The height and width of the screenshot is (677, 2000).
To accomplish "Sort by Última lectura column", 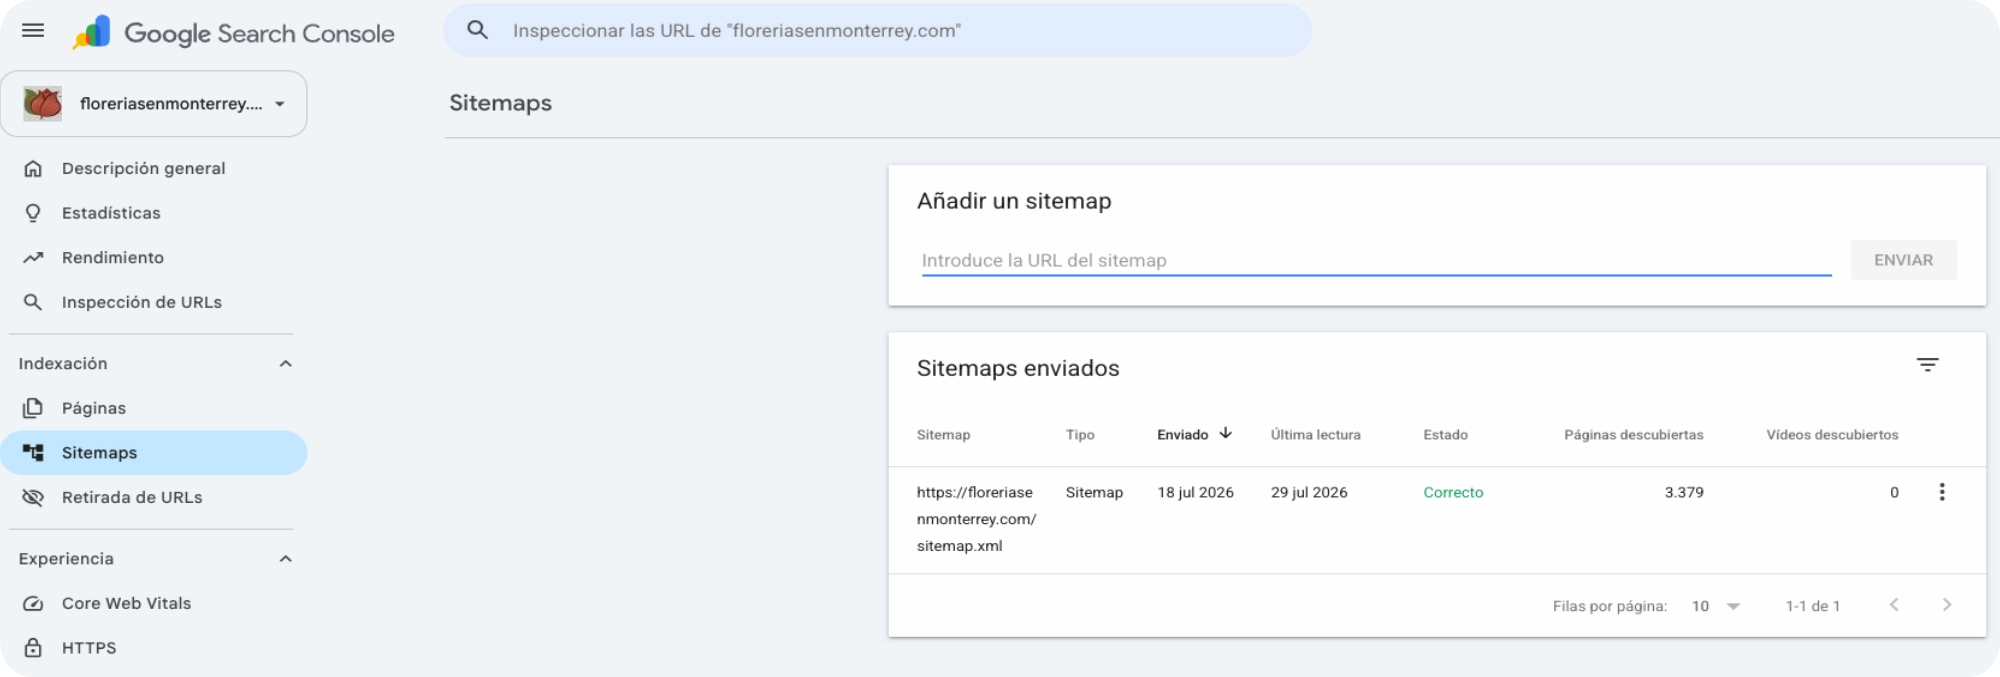I will click(1315, 435).
